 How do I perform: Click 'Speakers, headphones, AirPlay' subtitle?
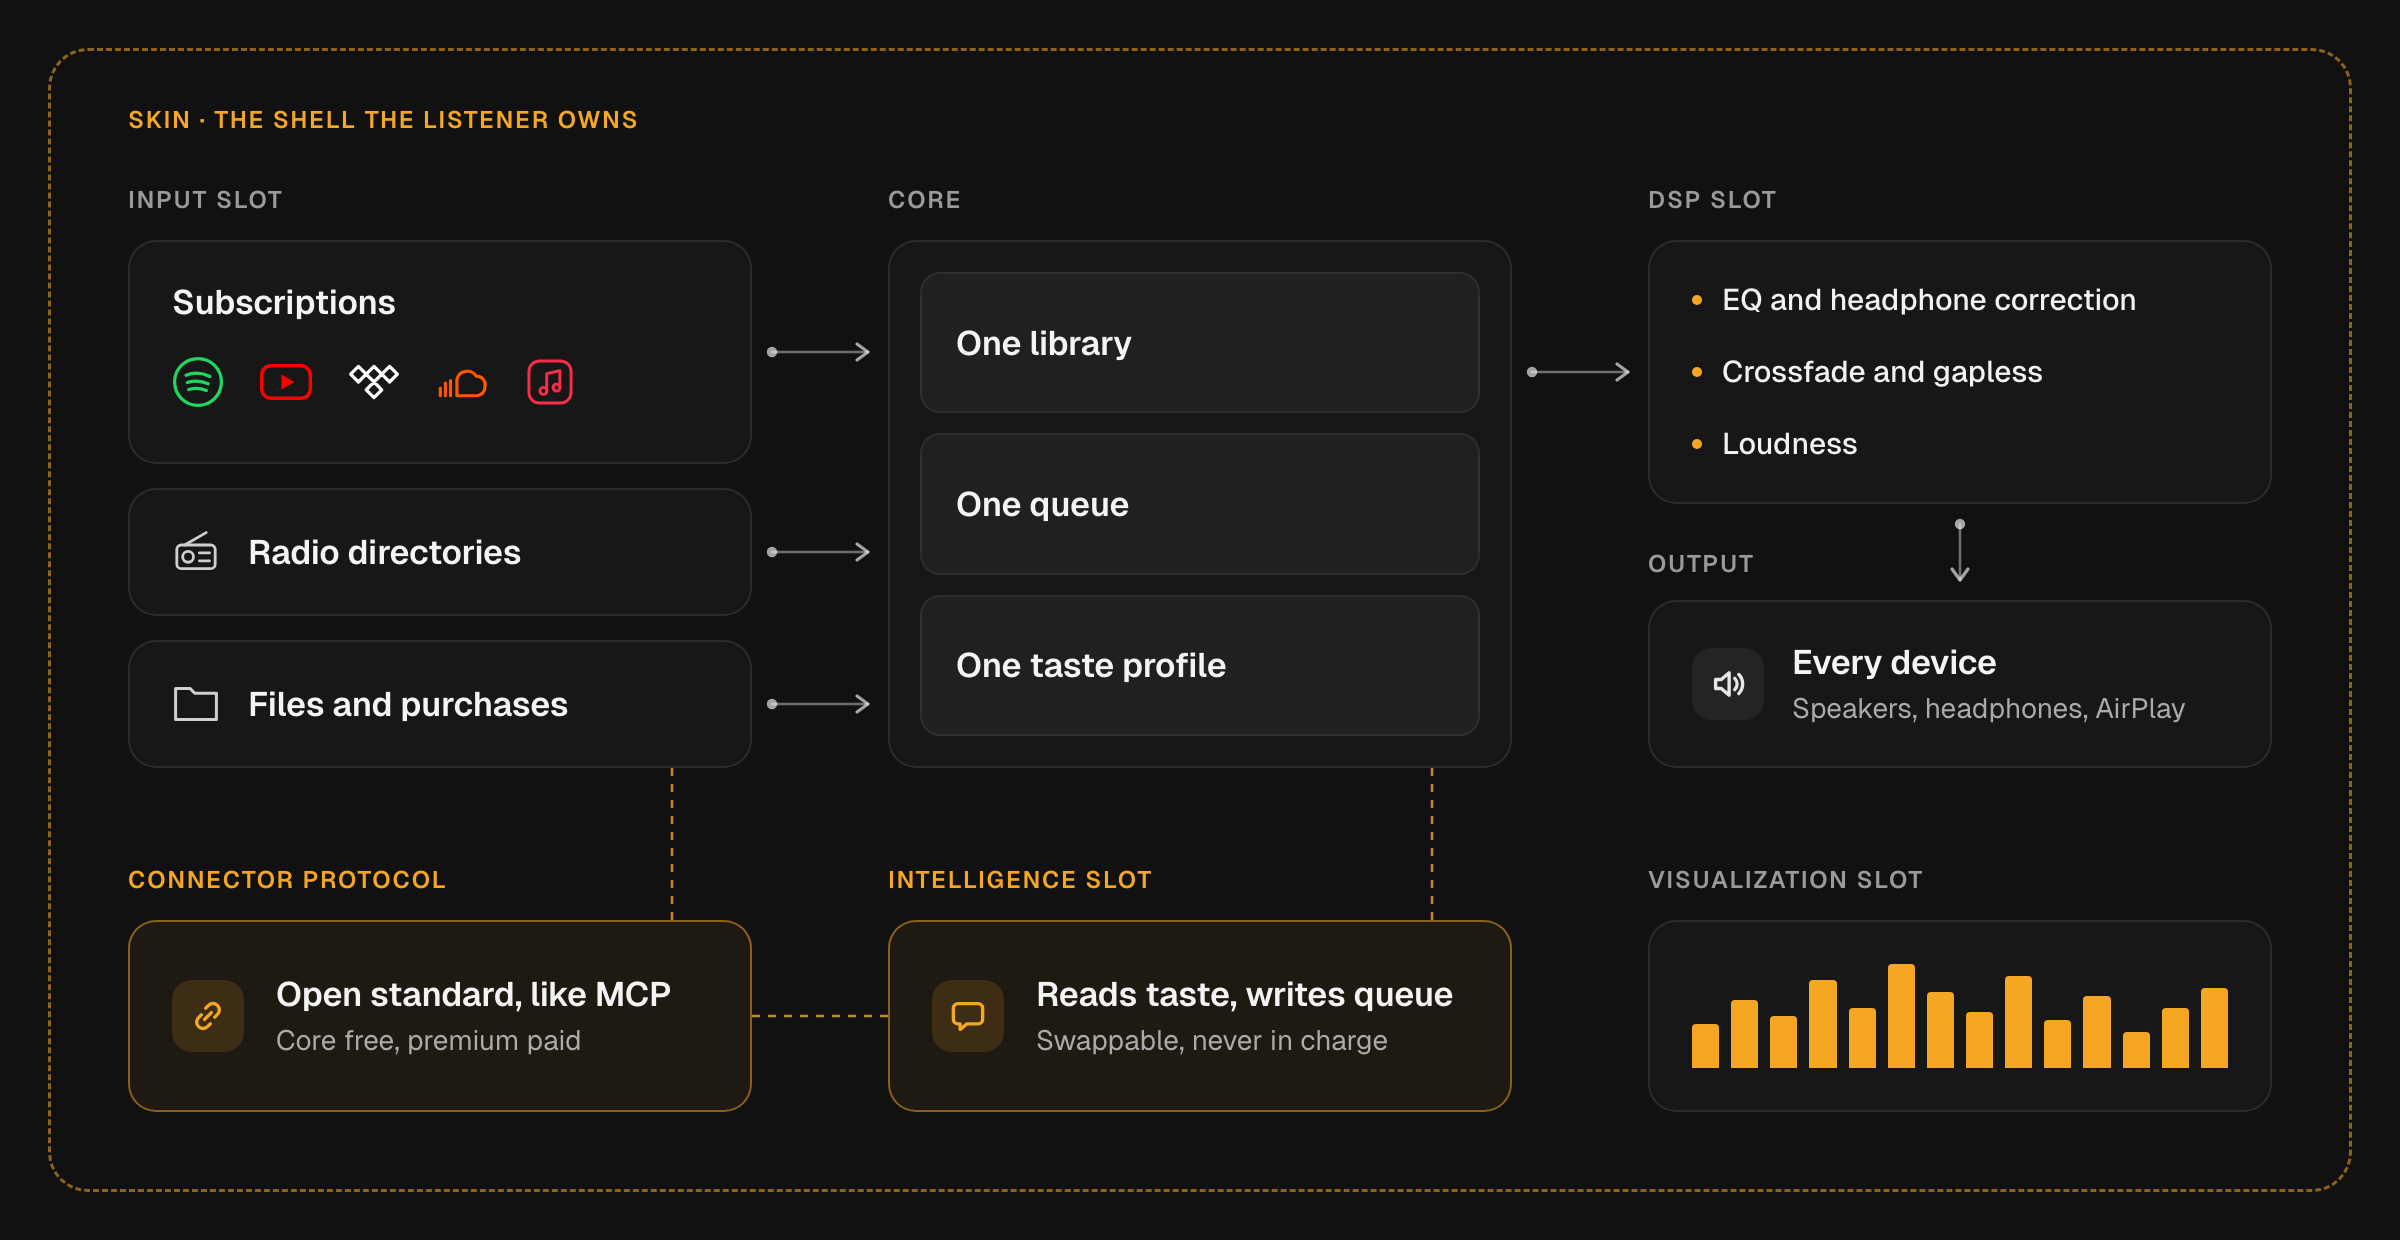(x=1988, y=708)
